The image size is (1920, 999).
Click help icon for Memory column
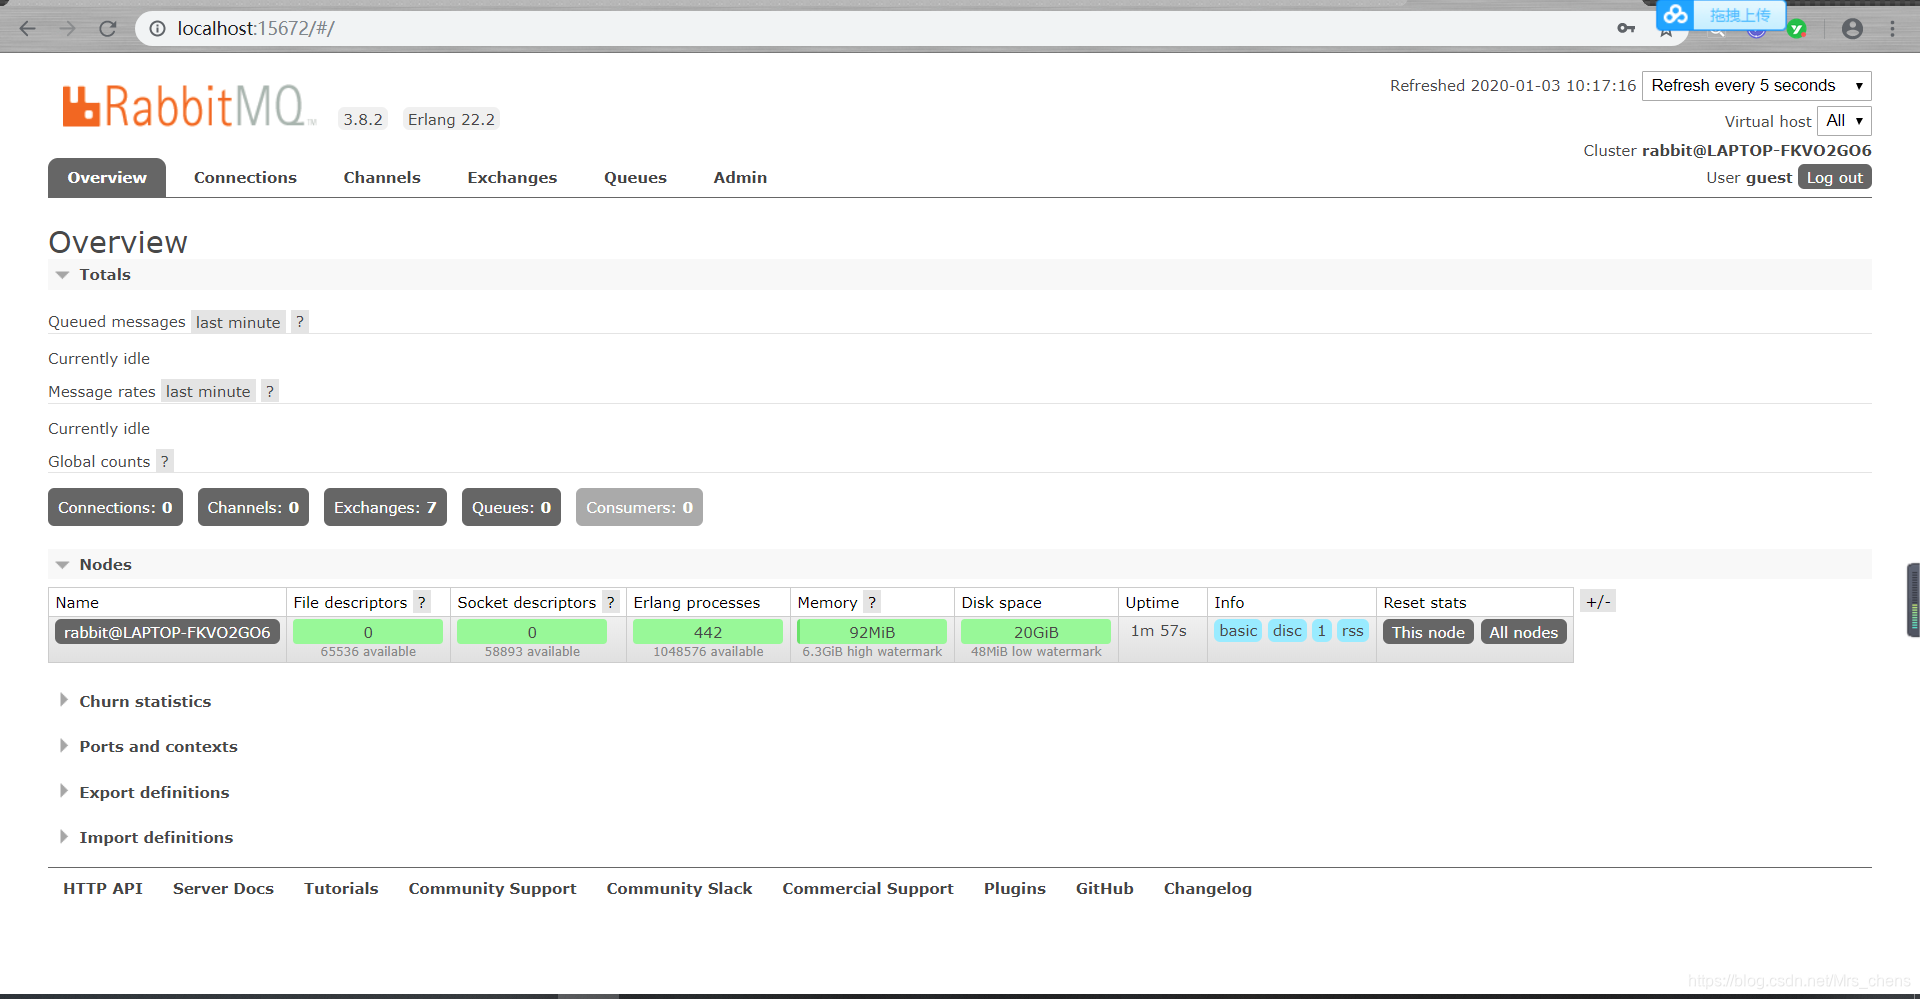coord(871,602)
